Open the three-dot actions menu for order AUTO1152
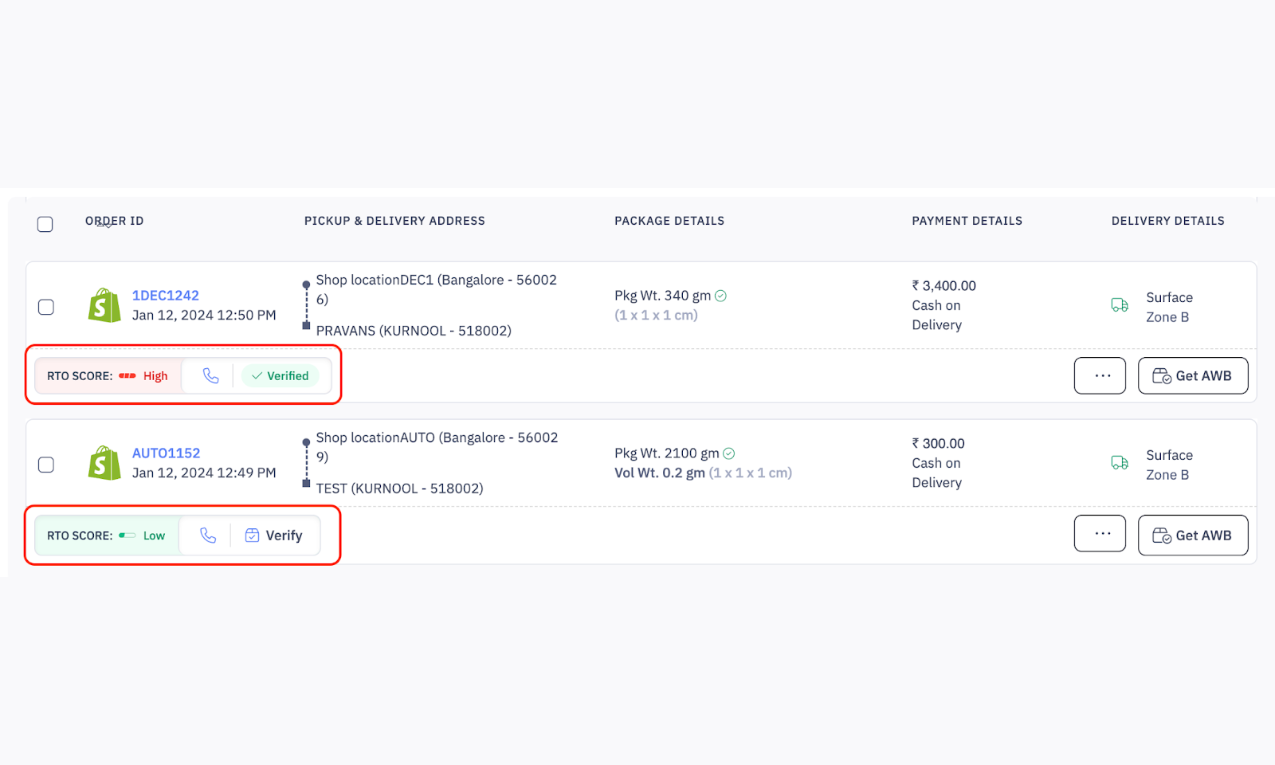This screenshot has height=765, width=1275. coord(1100,534)
